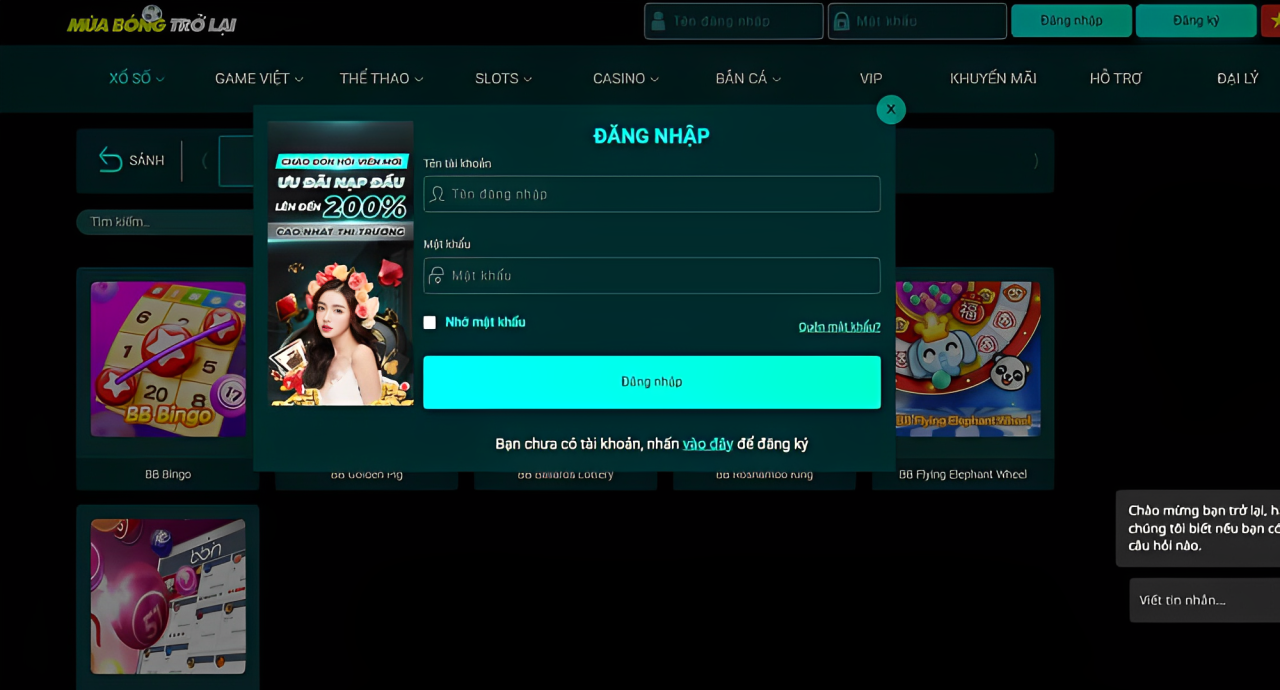Viewport: 1280px width, 690px height.
Task: Click the right carousel arrow in category bar
Action: tap(1035, 161)
